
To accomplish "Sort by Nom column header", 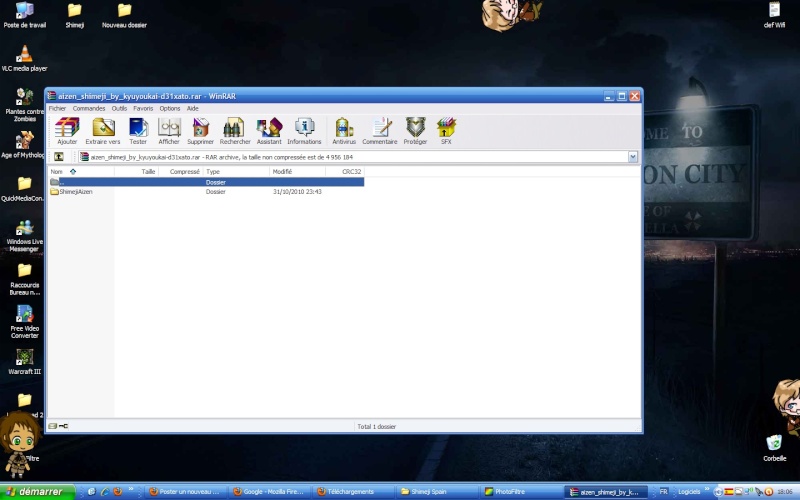I will click(81, 171).
